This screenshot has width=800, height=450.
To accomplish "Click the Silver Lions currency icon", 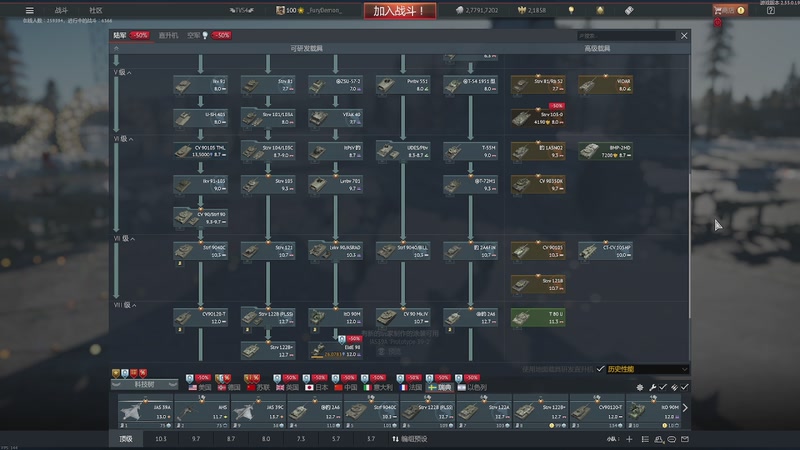I will [x=459, y=10].
